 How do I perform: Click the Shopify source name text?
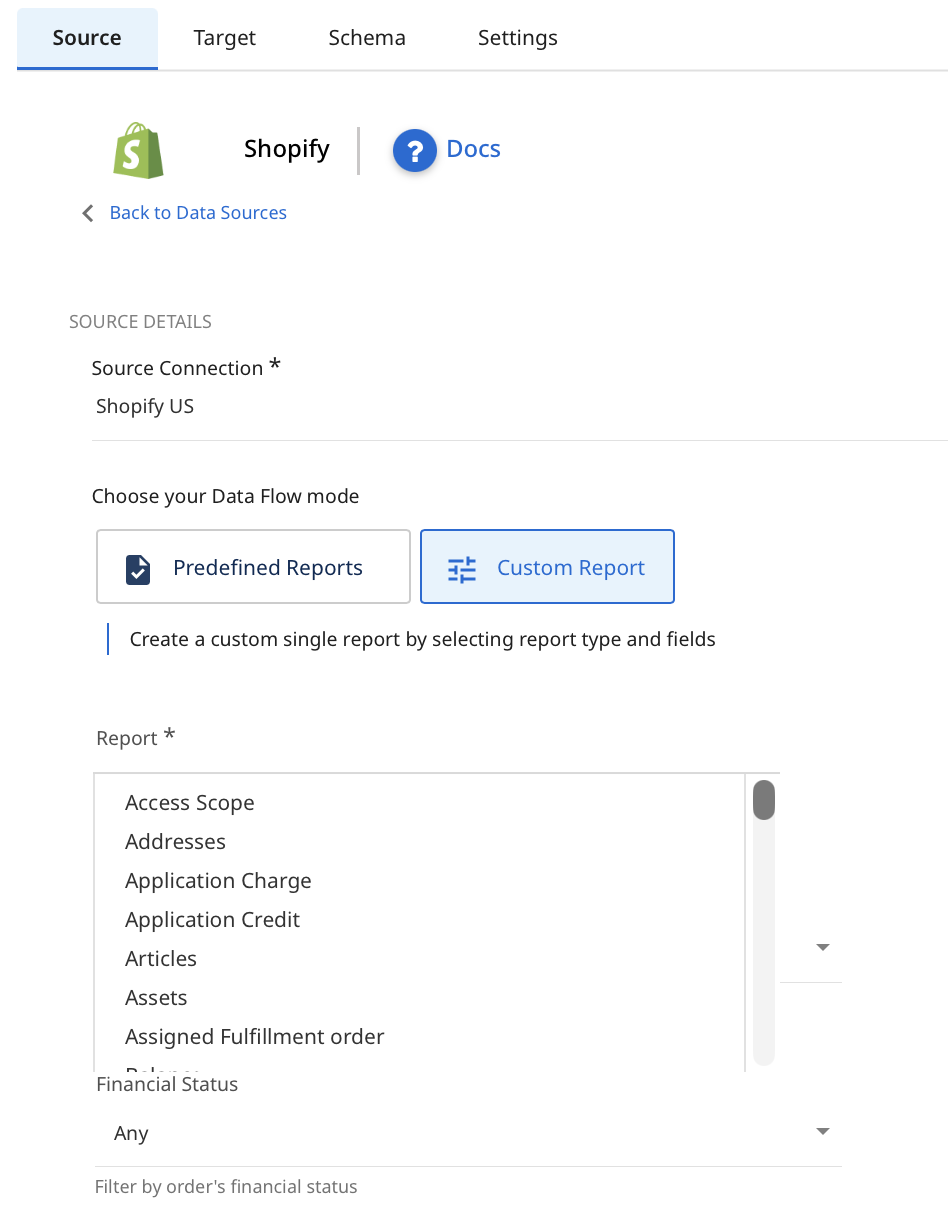pyautogui.click(x=286, y=149)
